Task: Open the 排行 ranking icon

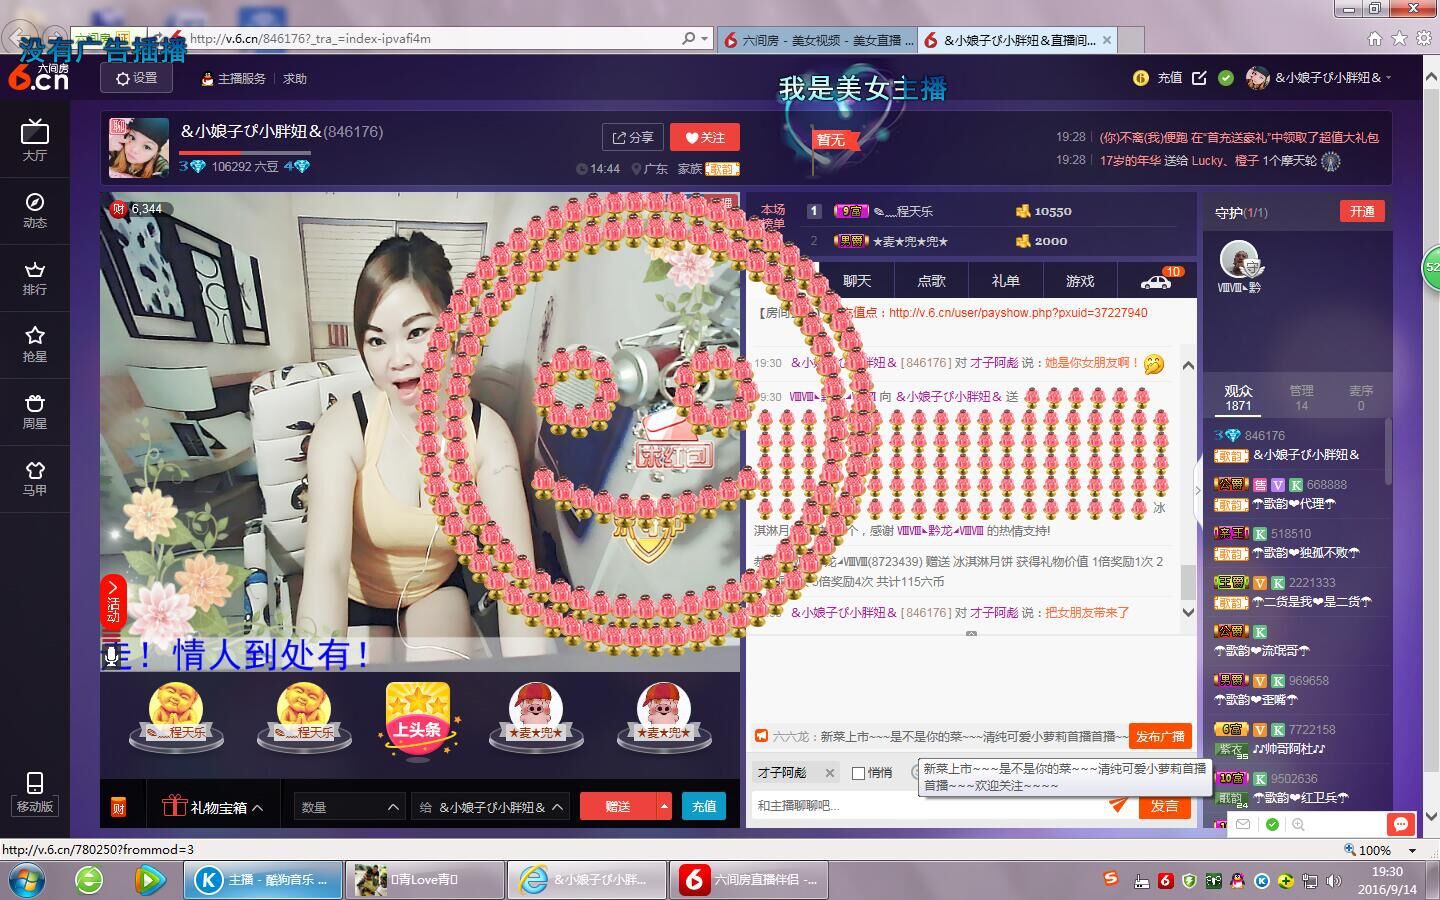Action: 34,277
